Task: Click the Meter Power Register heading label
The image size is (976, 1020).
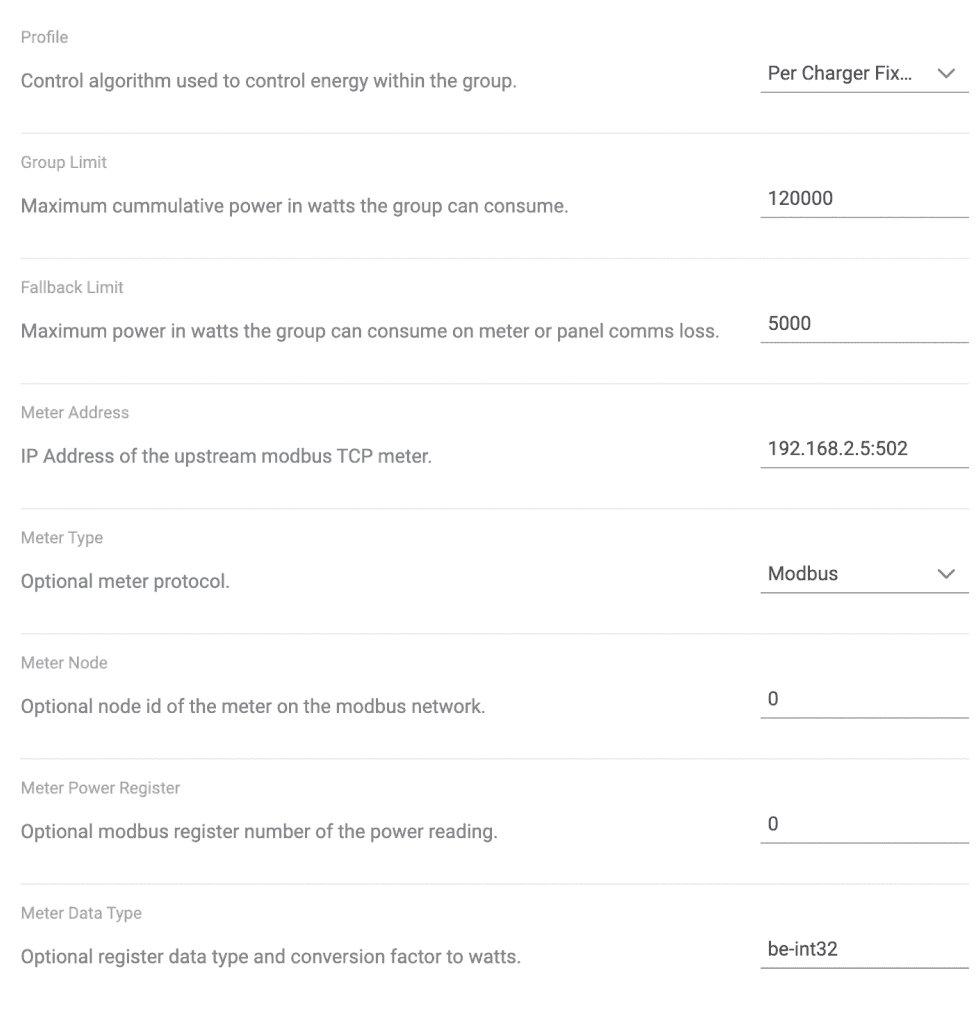Action: point(100,788)
